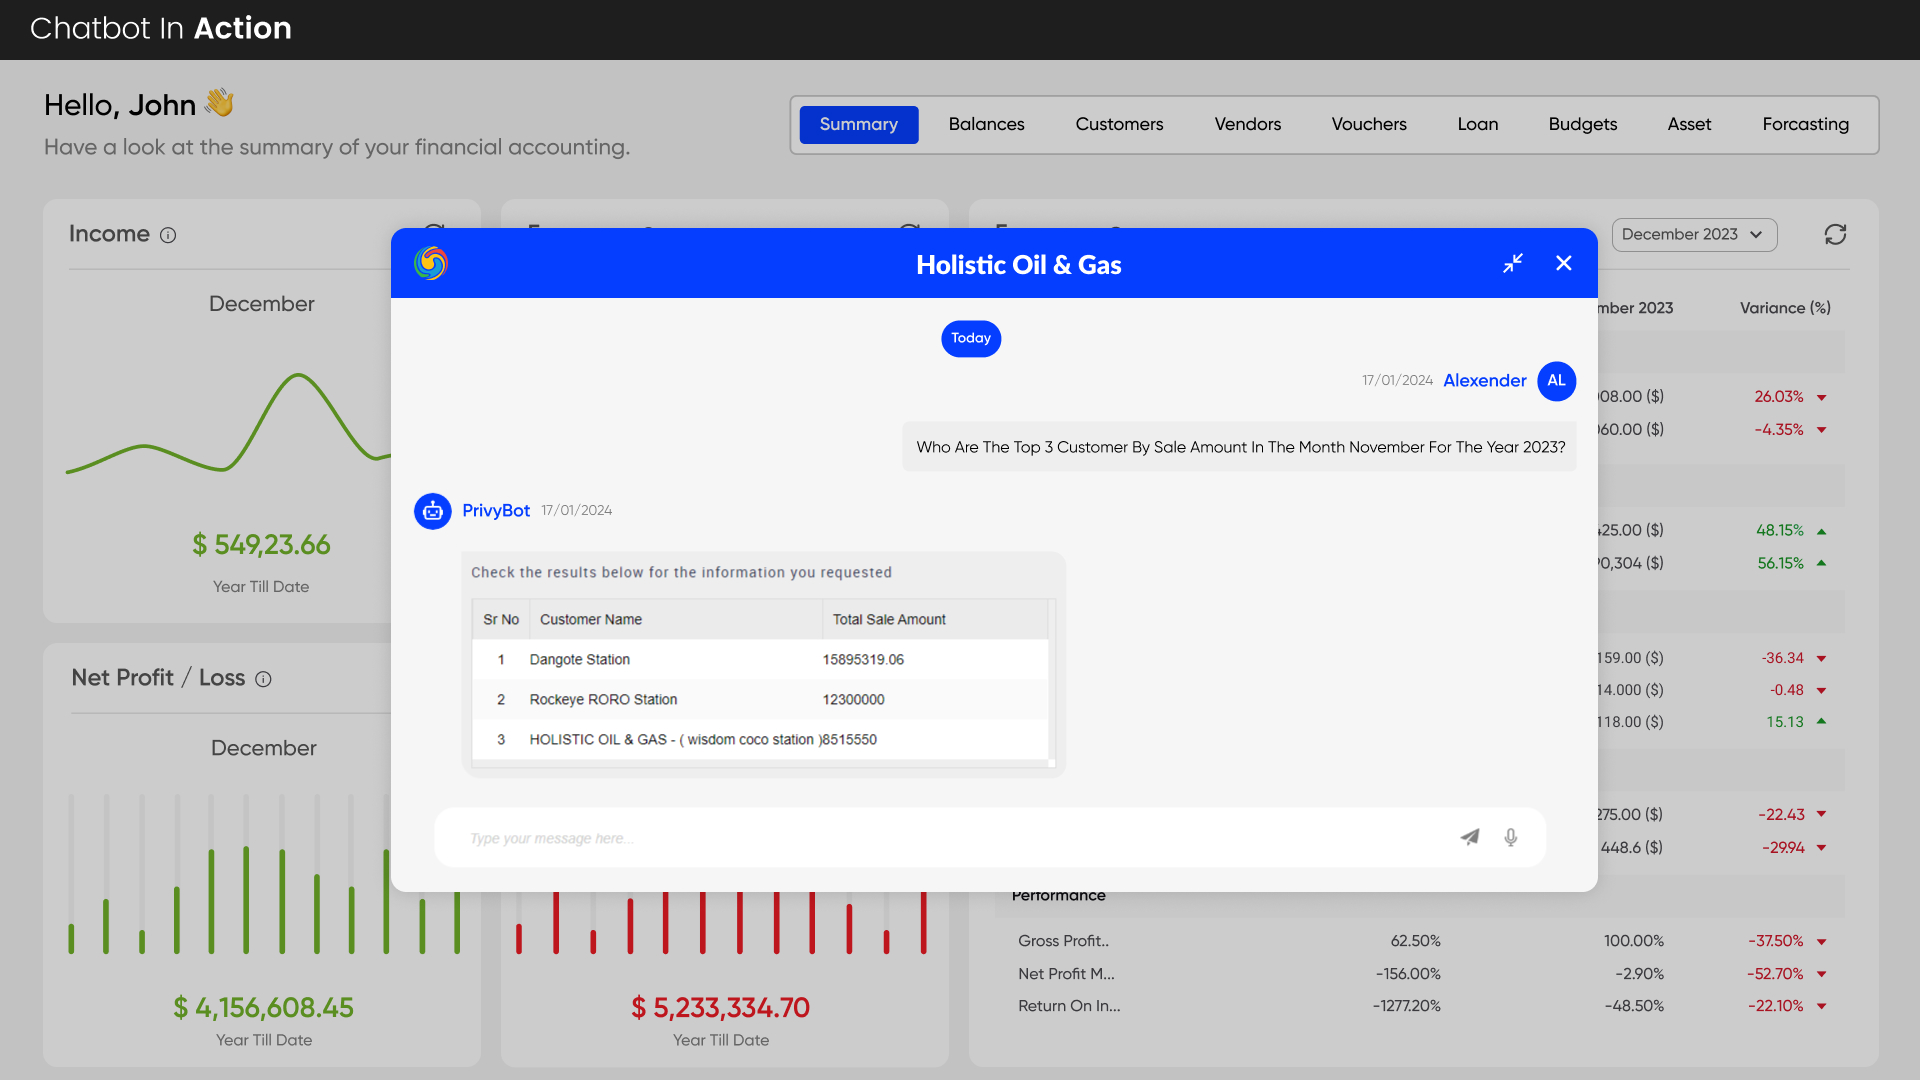Click the AL user avatar badge
This screenshot has width=1920, height=1080.
[x=1556, y=381]
